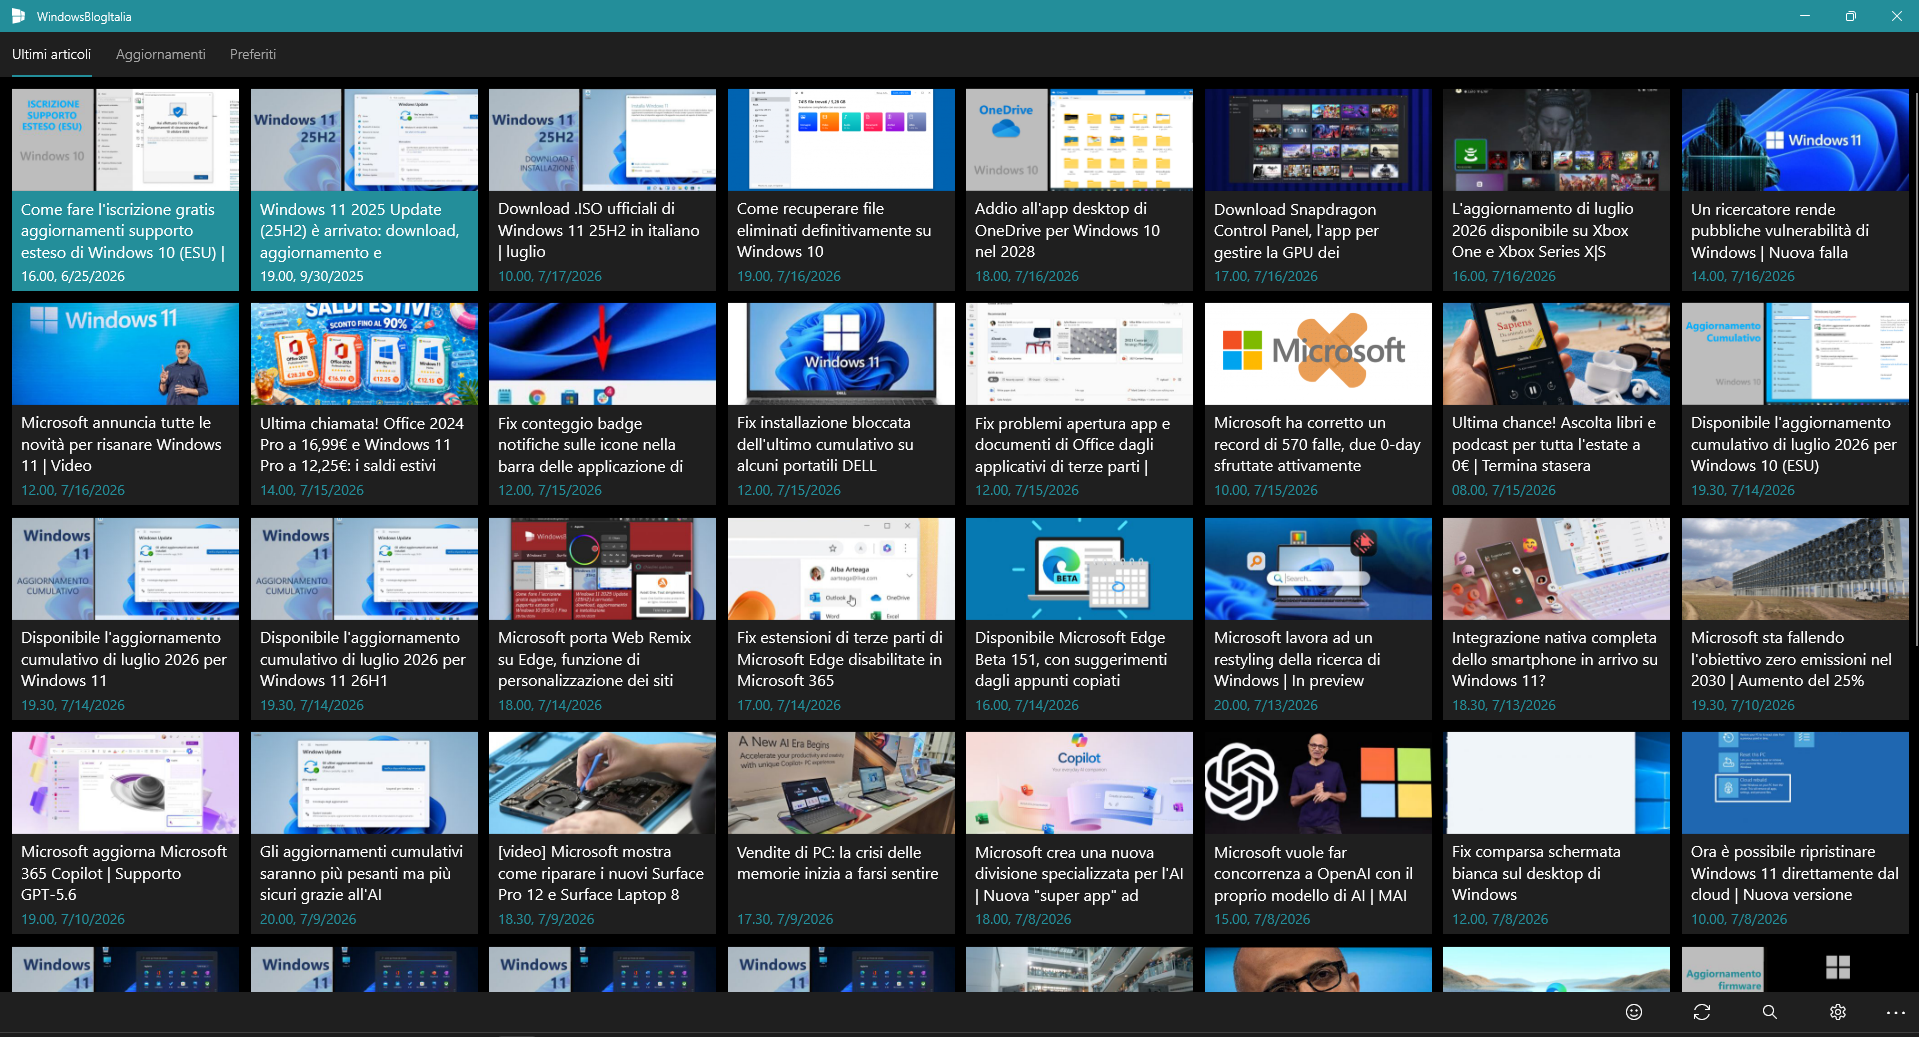Open the Fix conteggio badge notifiche article
The height and width of the screenshot is (1037, 1919).
[x=602, y=404]
